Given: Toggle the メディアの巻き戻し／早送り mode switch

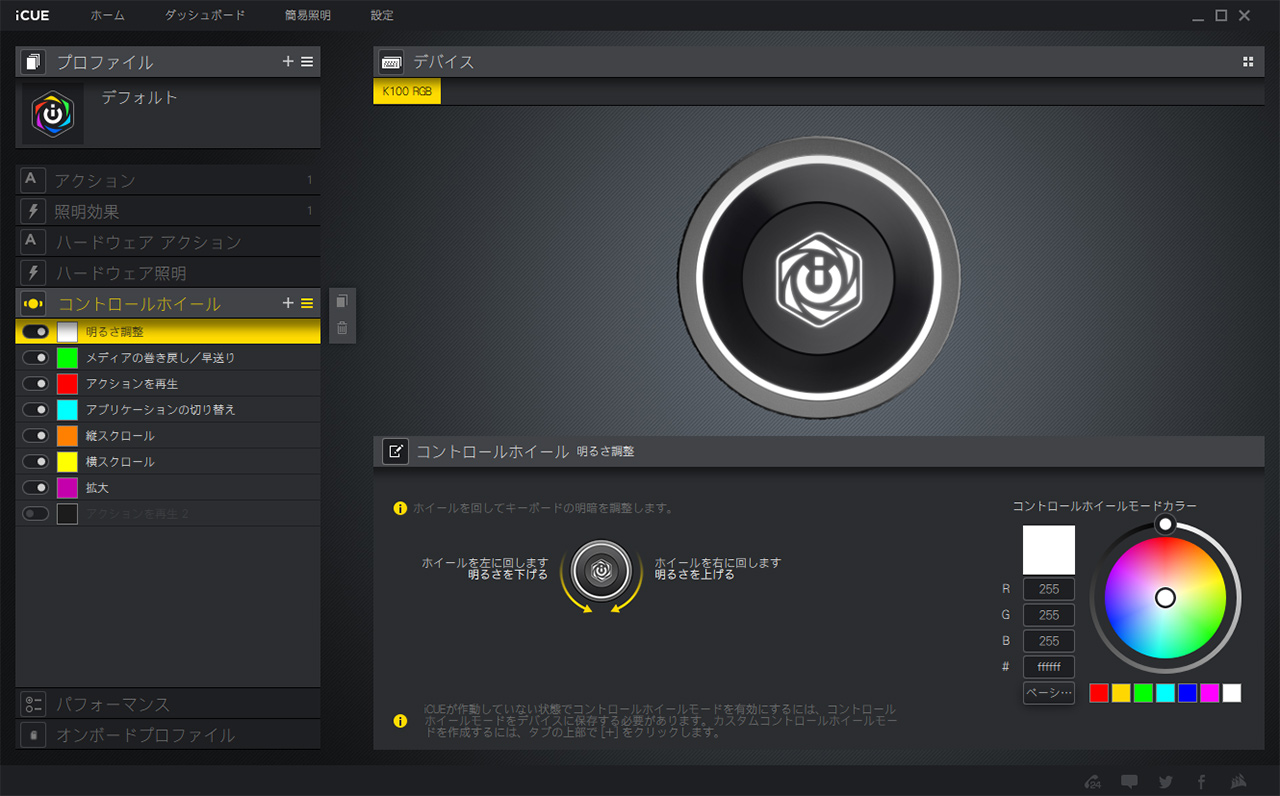Looking at the screenshot, I should tap(36, 358).
